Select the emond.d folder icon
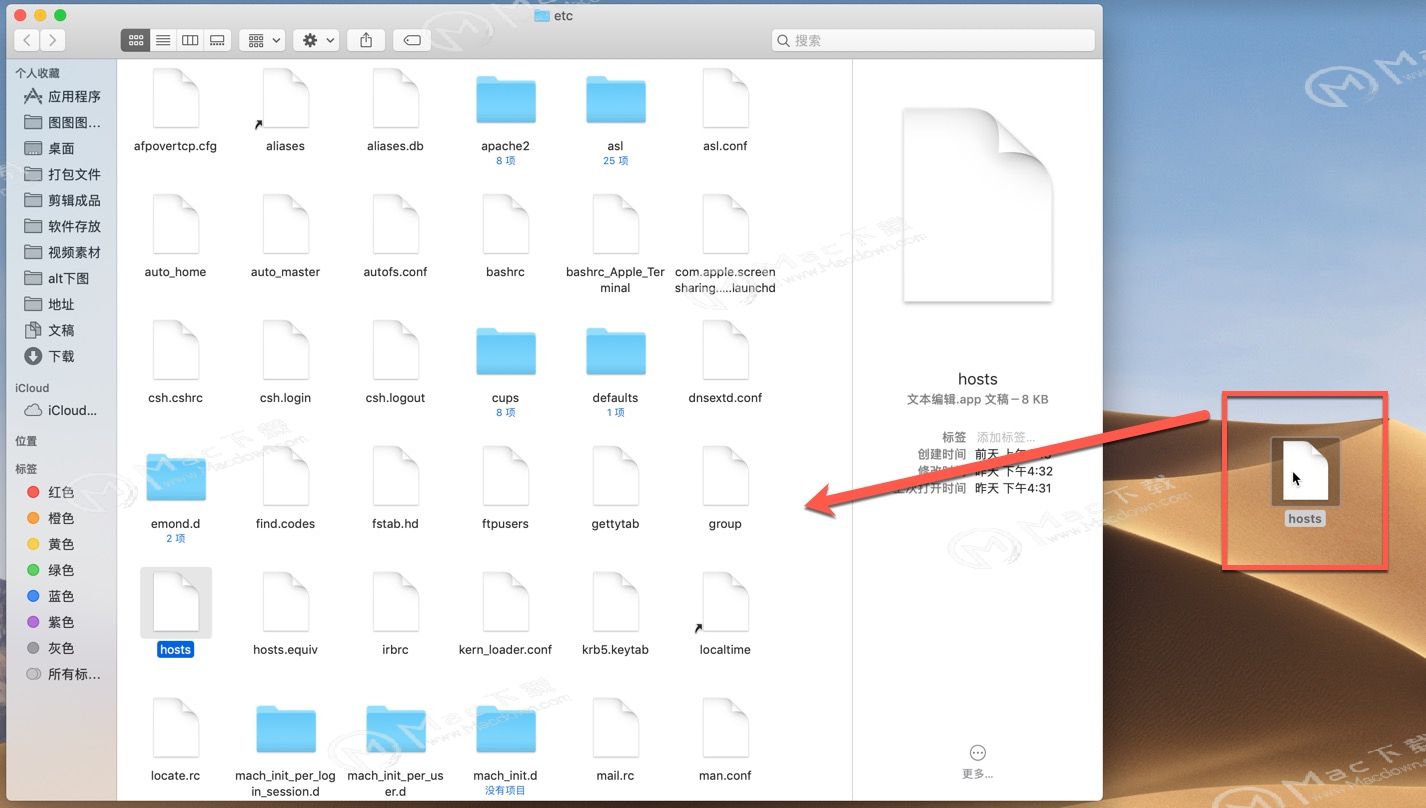This screenshot has height=808, width=1426. click(176, 478)
